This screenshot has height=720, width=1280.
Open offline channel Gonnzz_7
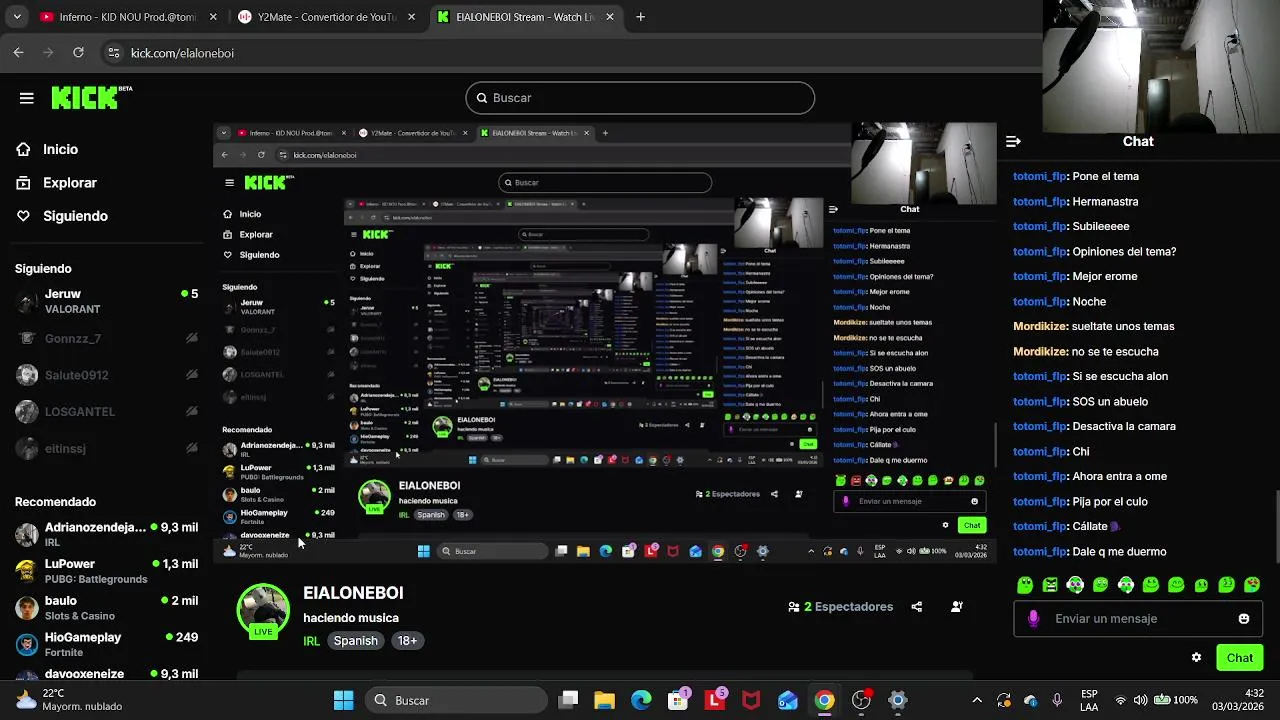pyautogui.click(x=107, y=339)
